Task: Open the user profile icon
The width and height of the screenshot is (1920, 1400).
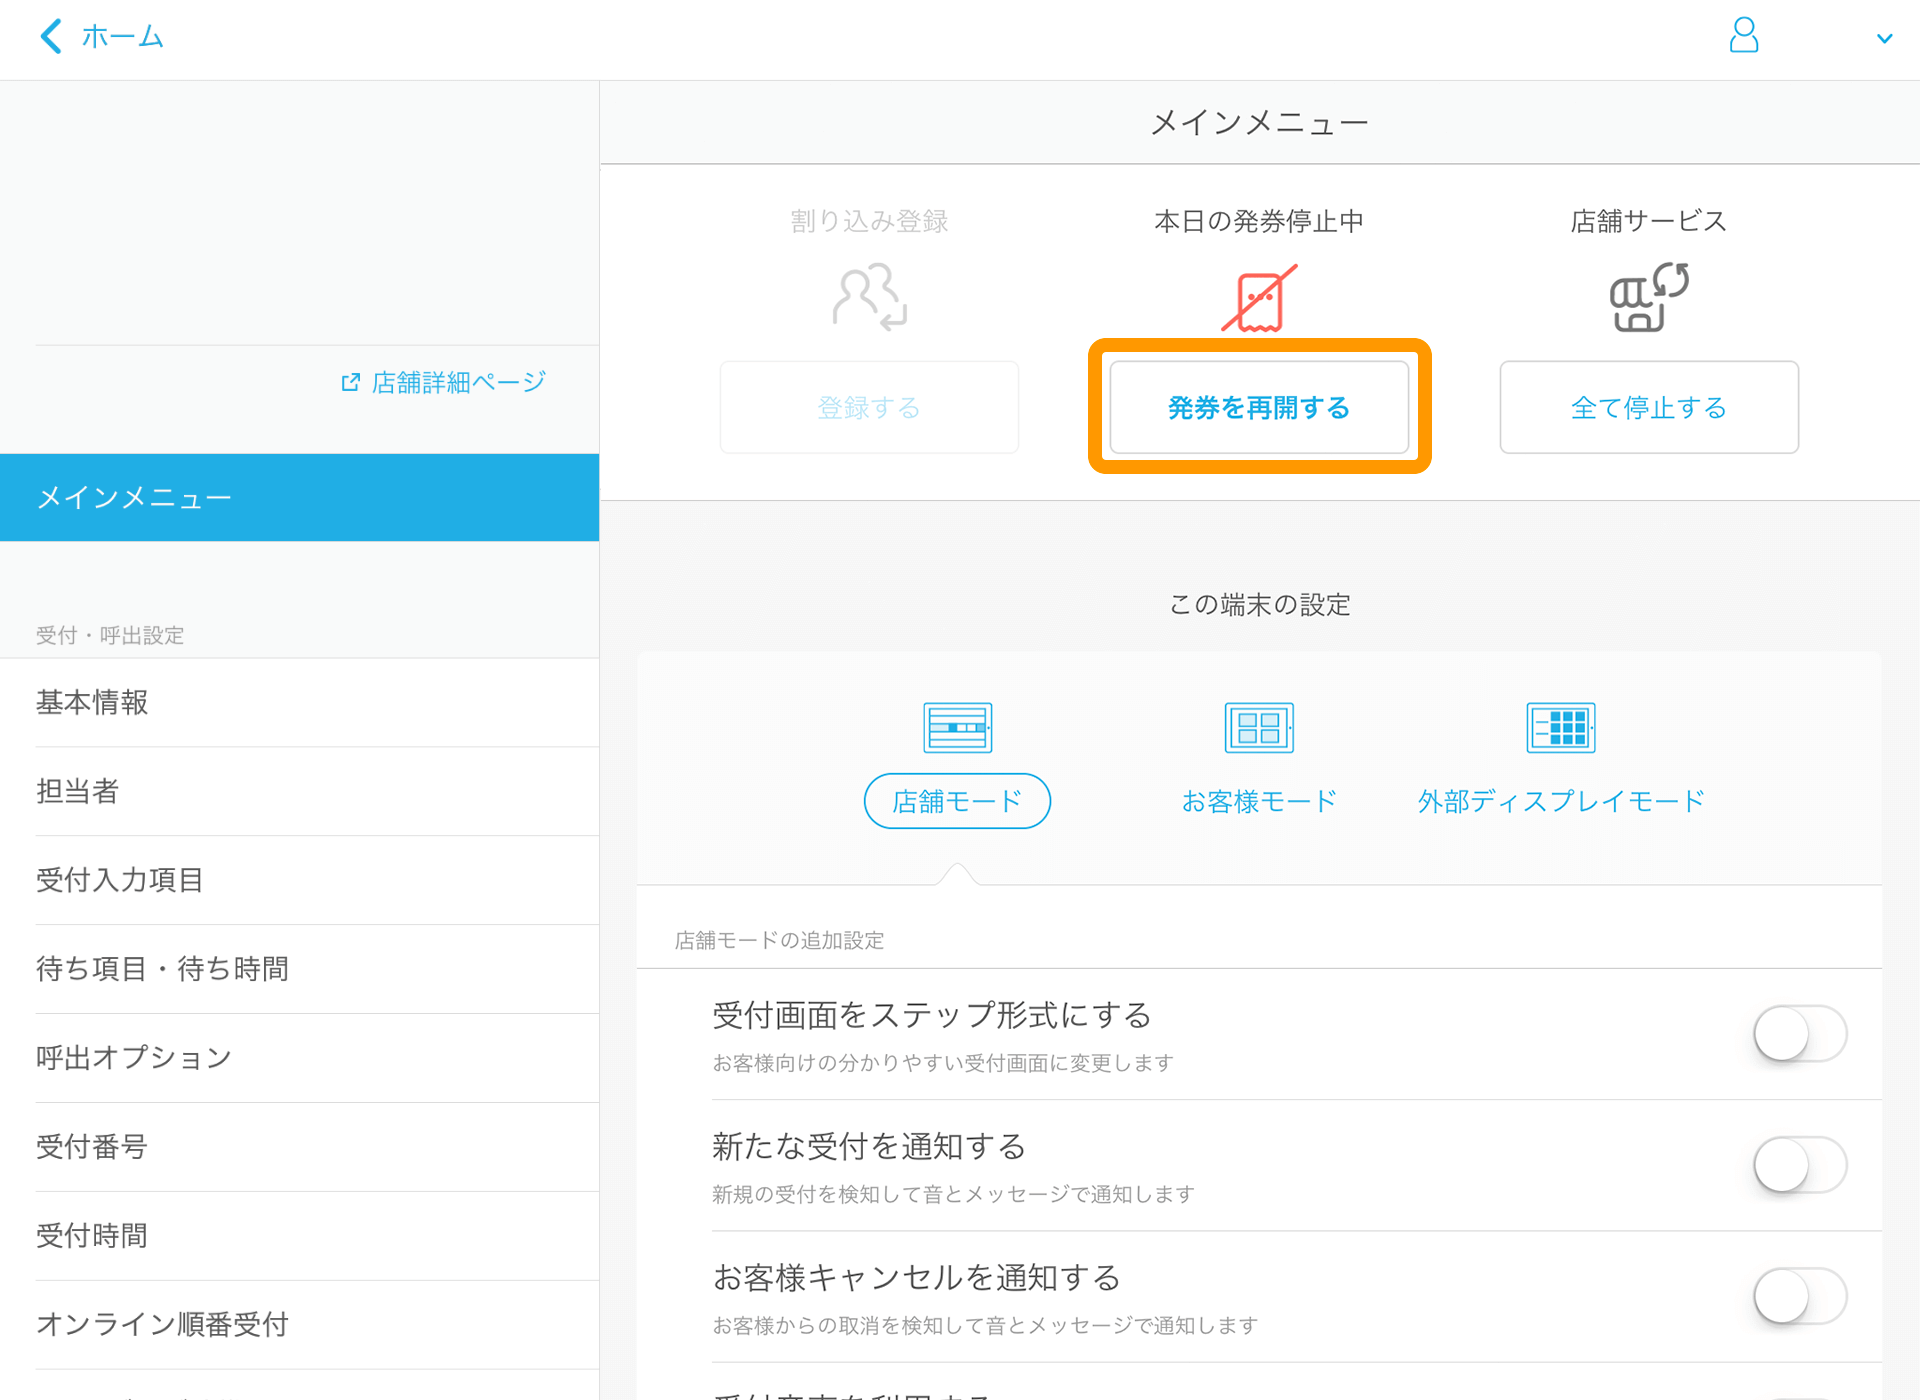Action: pos(1744,36)
